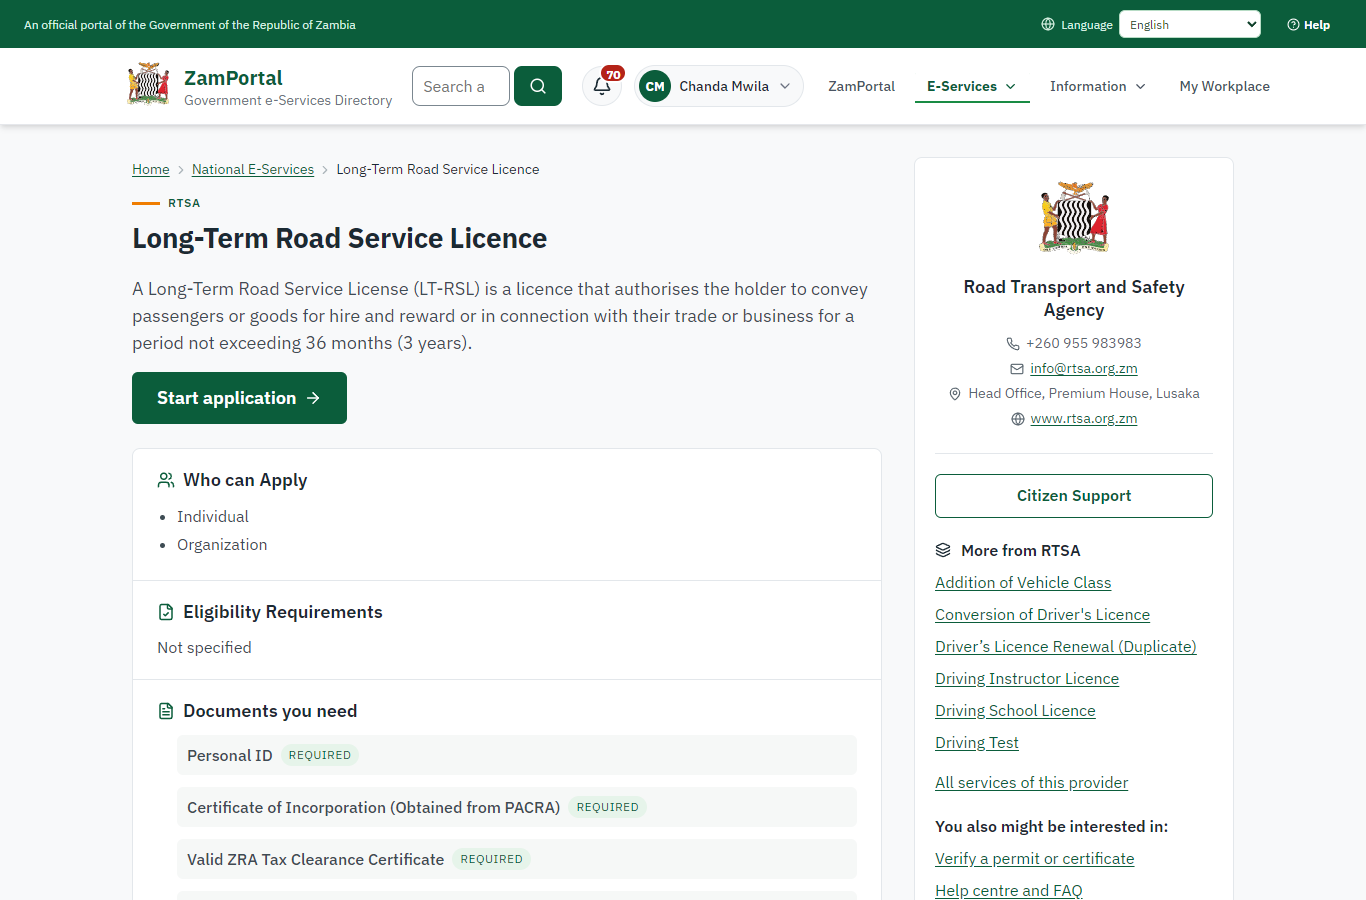Click the Personal ID document row
This screenshot has width=1366, height=900.
point(517,755)
